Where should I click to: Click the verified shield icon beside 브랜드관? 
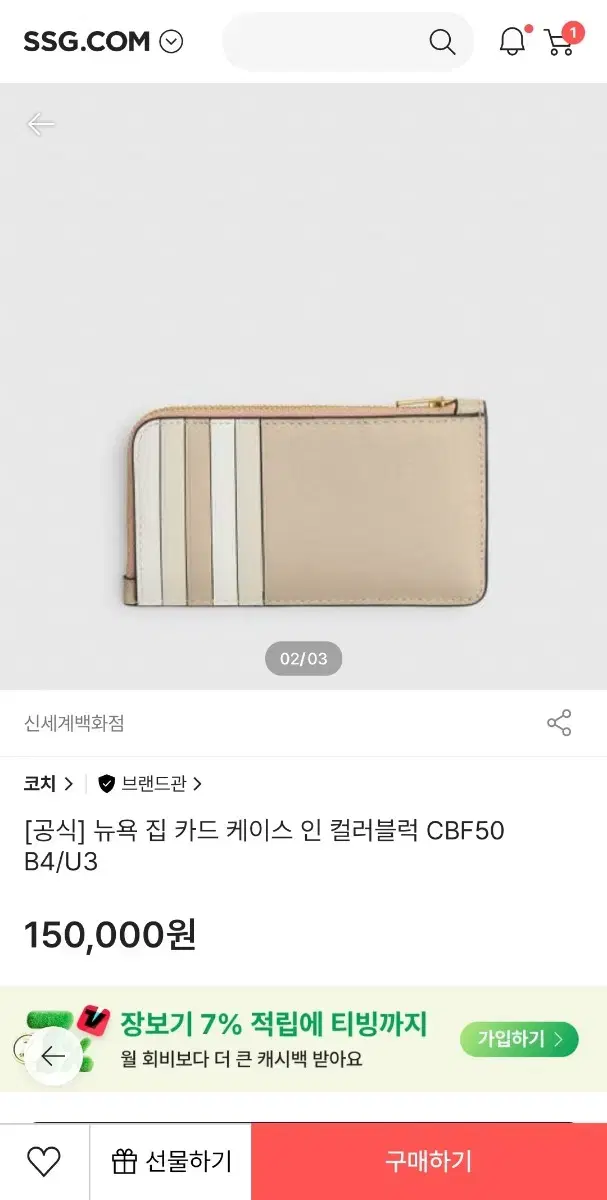click(107, 784)
